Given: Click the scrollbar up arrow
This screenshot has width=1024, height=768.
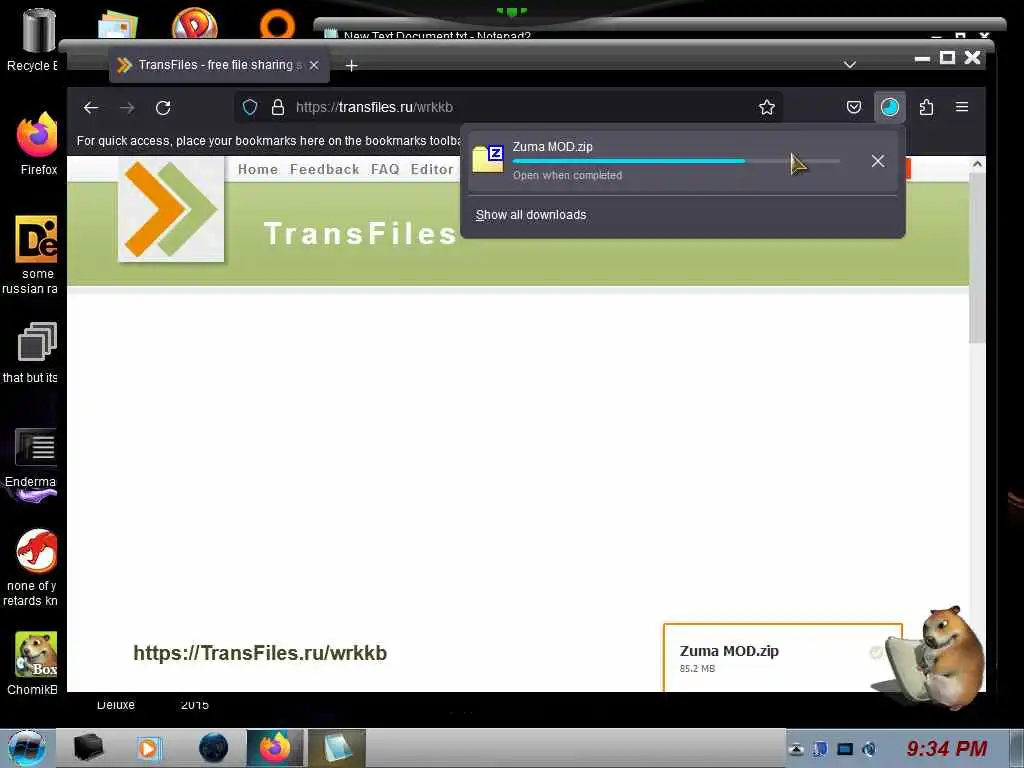Looking at the screenshot, I should [977, 165].
